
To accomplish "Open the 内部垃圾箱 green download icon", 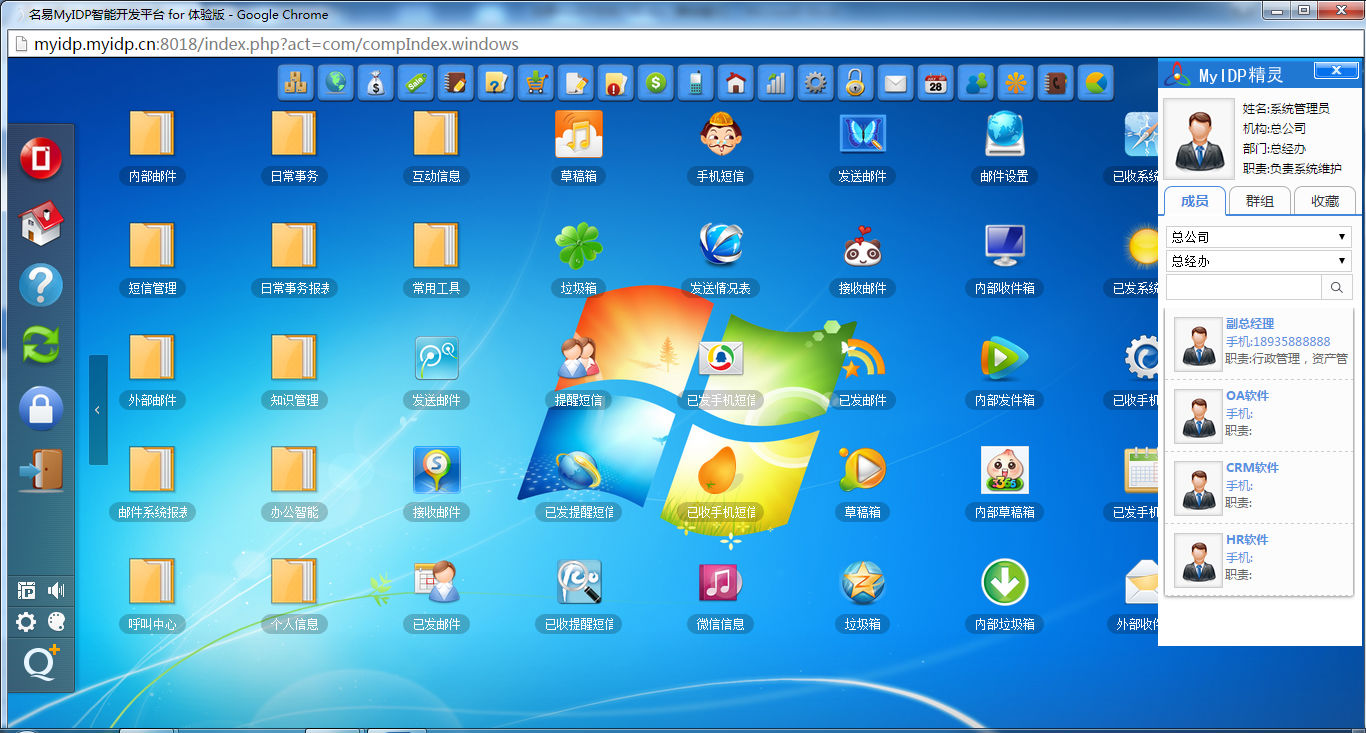I will (x=1005, y=582).
